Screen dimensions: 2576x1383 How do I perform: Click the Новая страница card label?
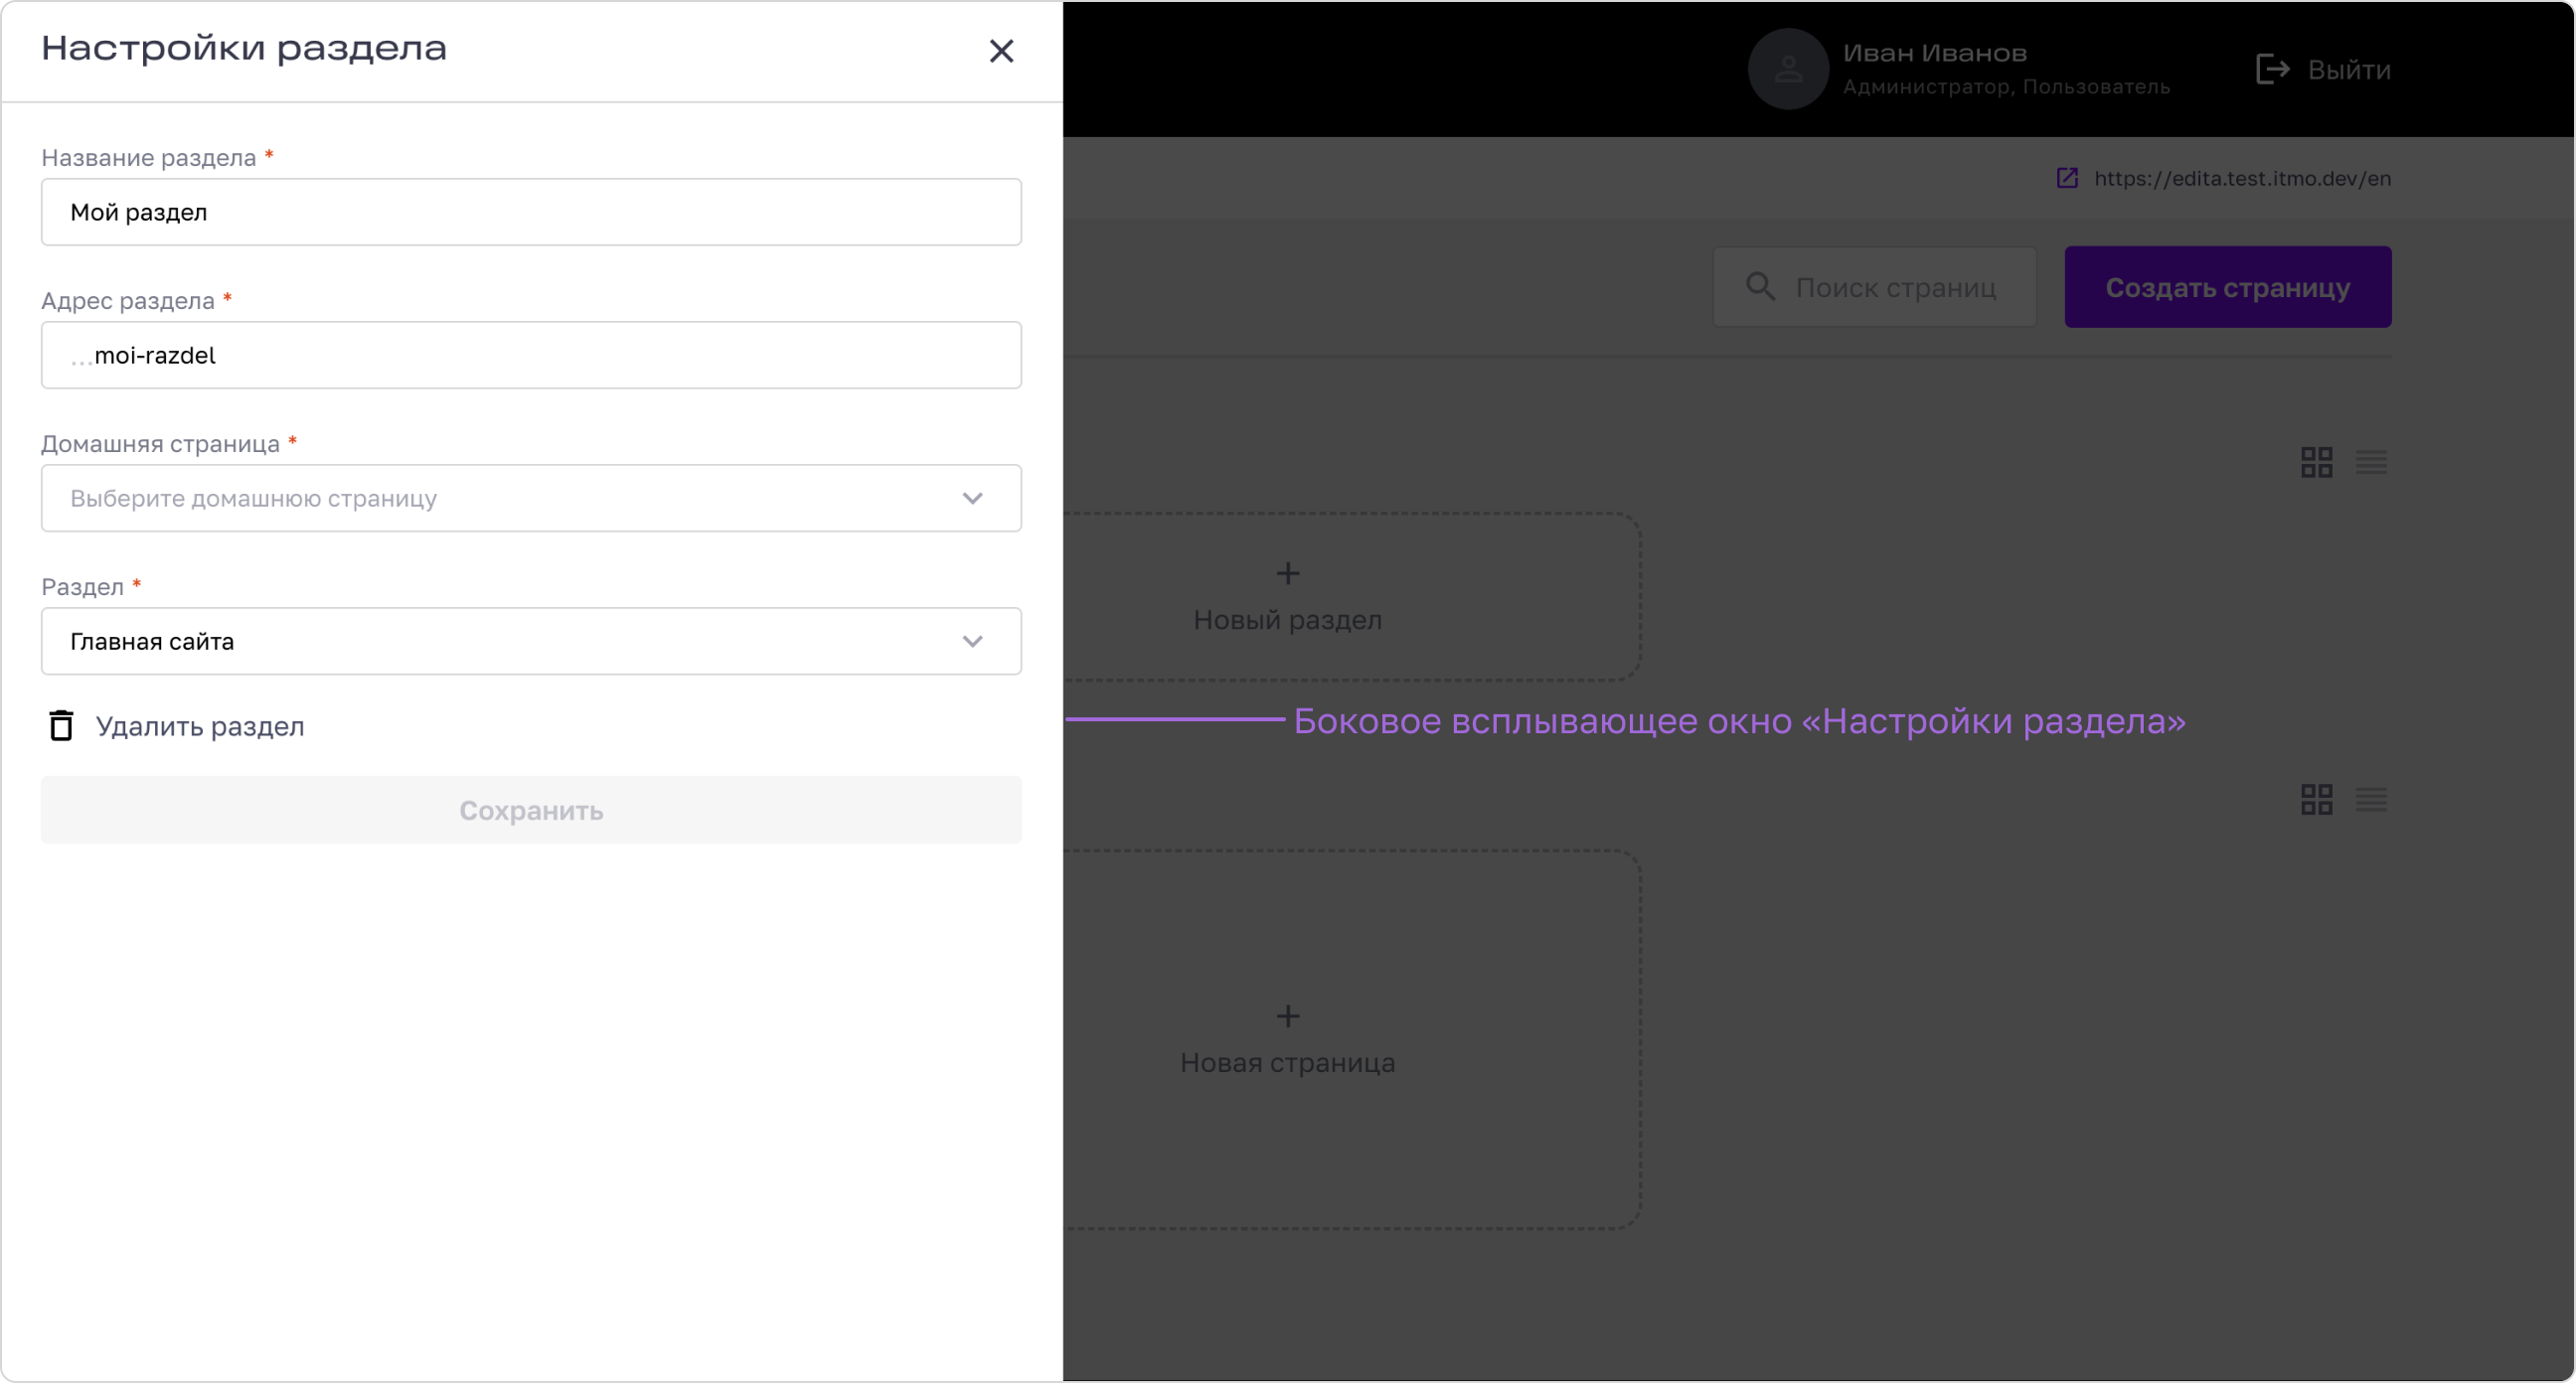pos(1288,1063)
